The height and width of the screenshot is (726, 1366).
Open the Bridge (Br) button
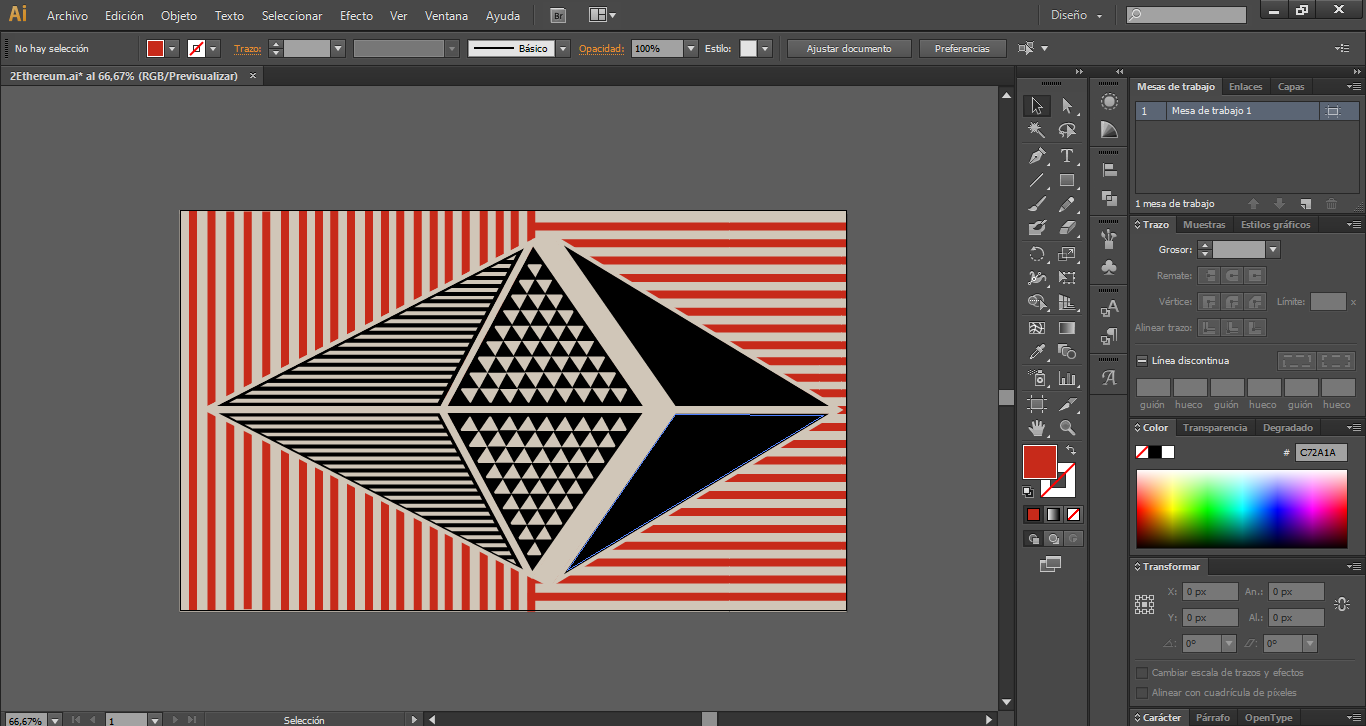[x=559, y=16]
